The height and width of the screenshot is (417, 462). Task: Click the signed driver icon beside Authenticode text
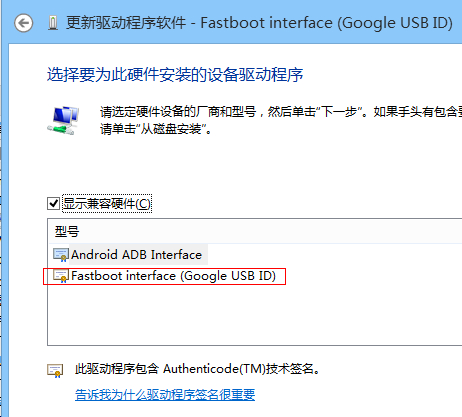click(55, 370)
